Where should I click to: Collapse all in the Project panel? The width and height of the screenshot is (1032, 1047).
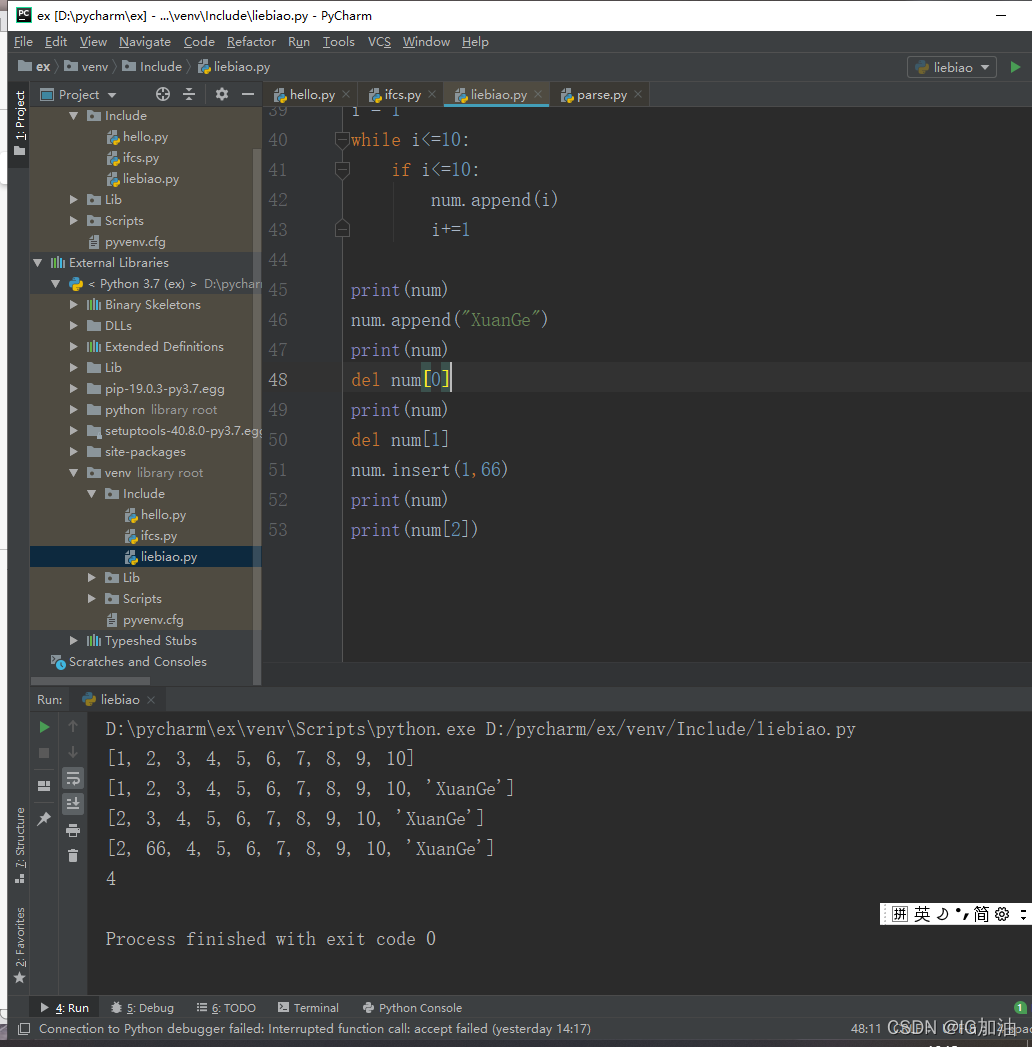190,94
